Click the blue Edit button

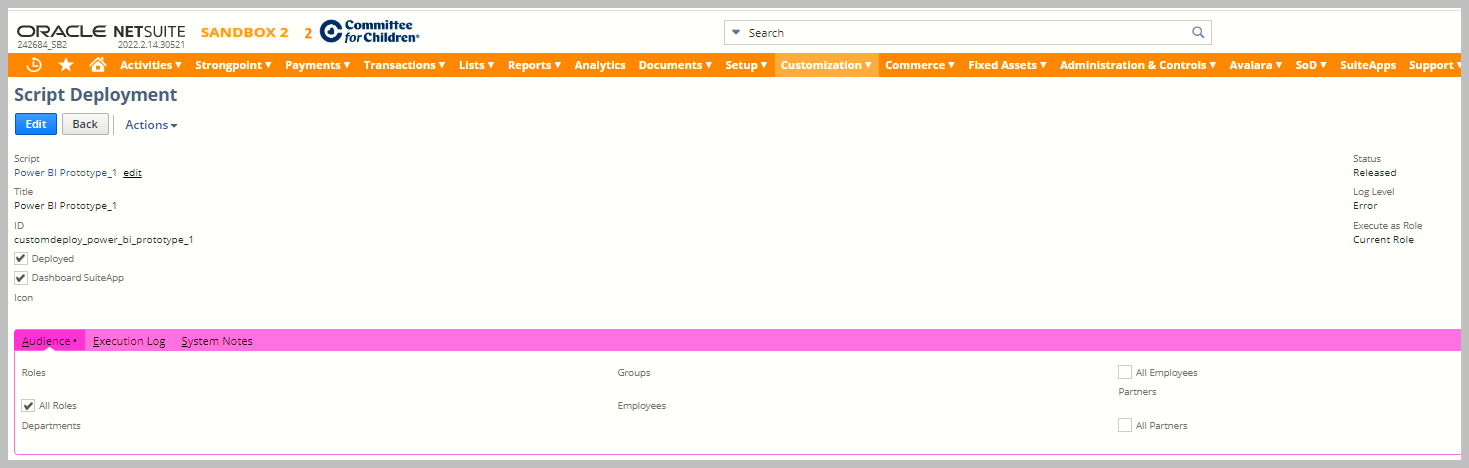[x=36, y=124]
